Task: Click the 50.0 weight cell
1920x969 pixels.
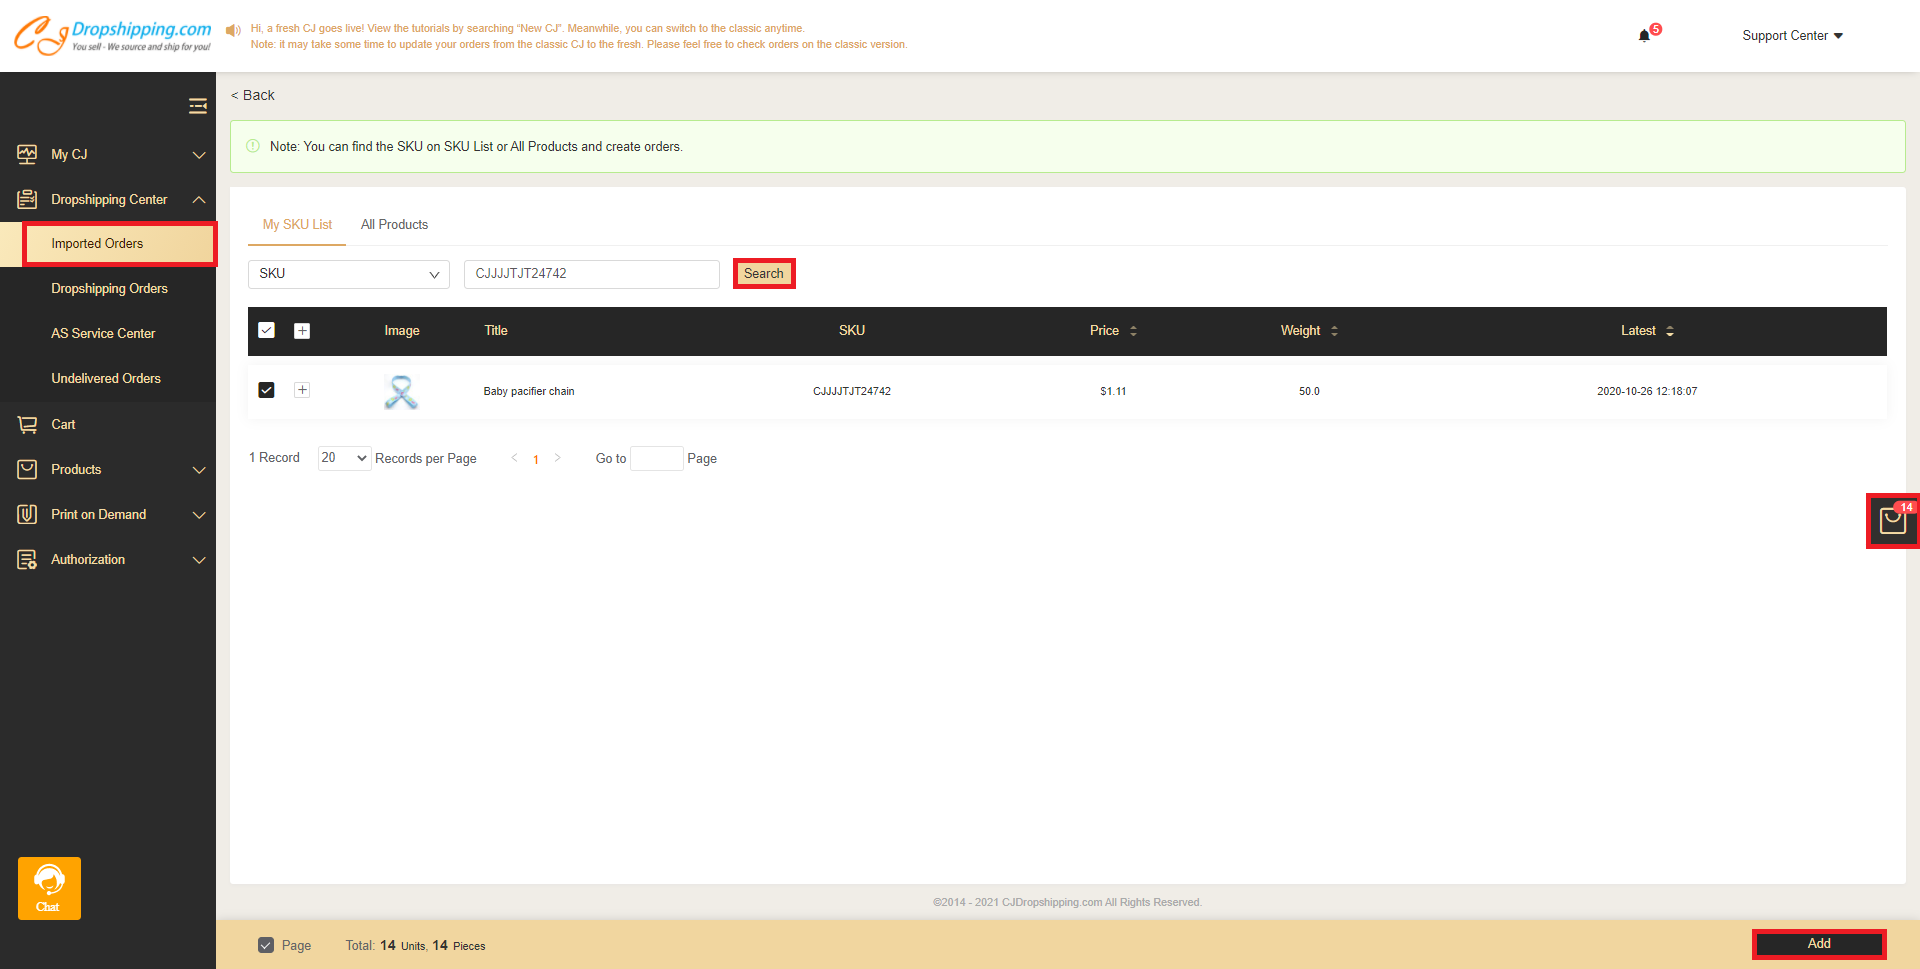Action: point(1309,391)
